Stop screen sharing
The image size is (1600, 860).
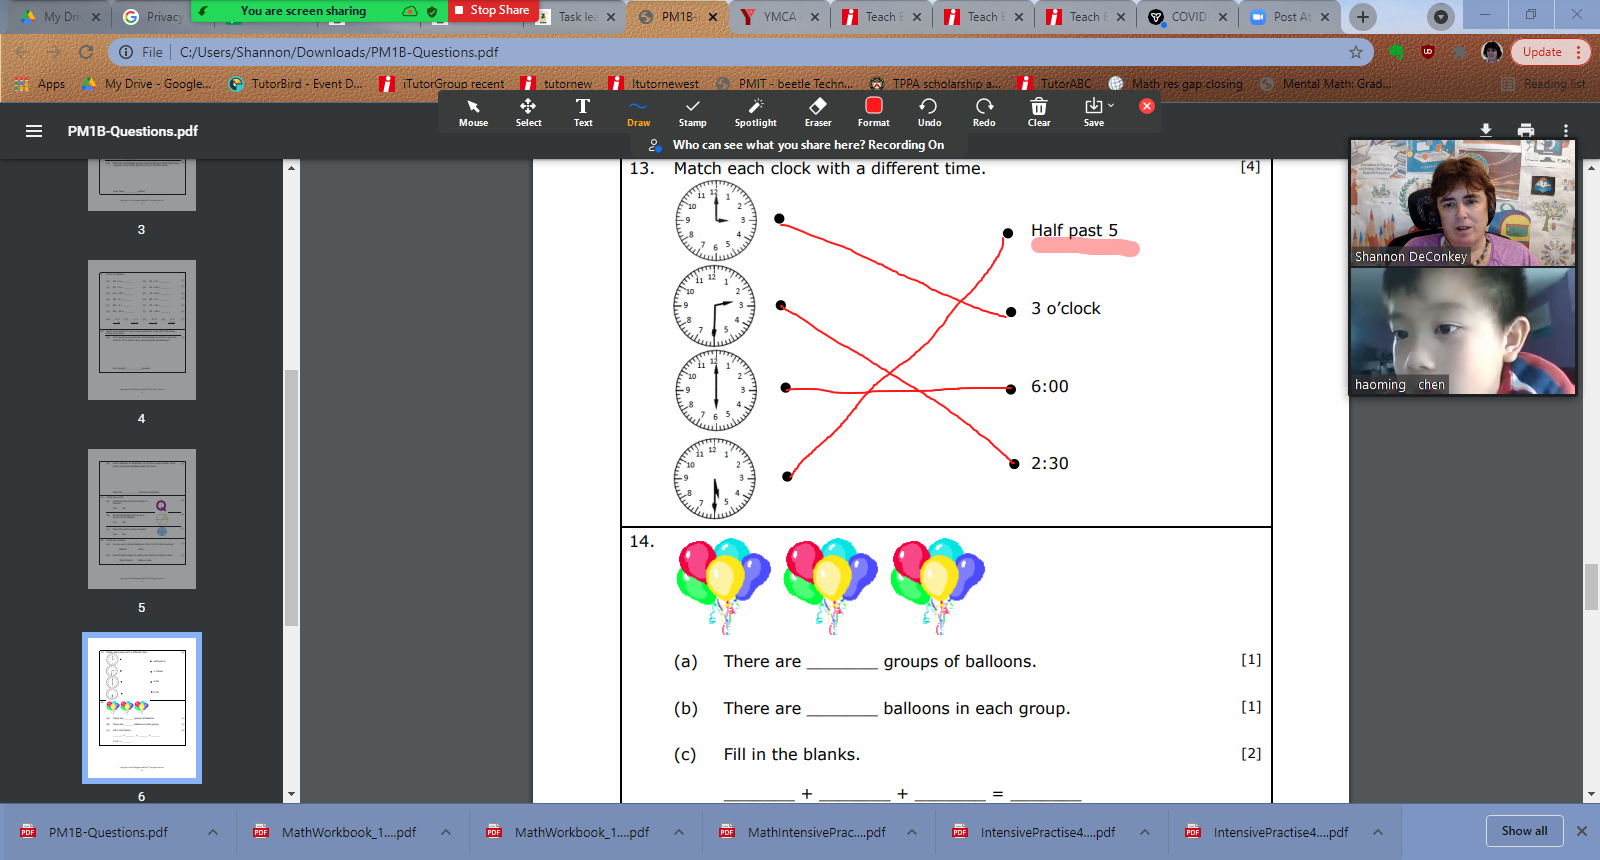coord(492,10)
